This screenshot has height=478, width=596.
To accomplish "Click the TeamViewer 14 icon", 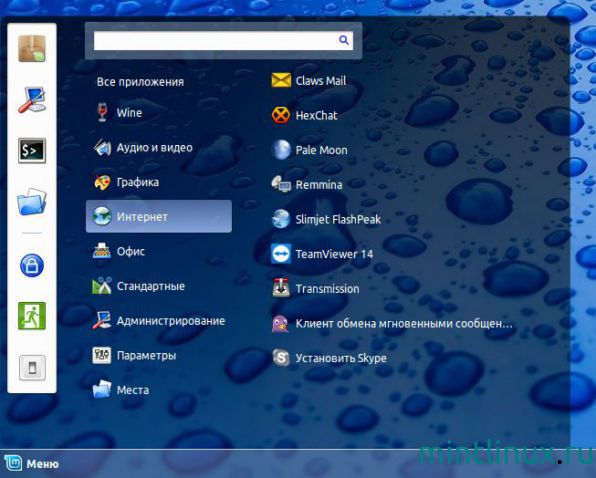I will click(281, 253).
